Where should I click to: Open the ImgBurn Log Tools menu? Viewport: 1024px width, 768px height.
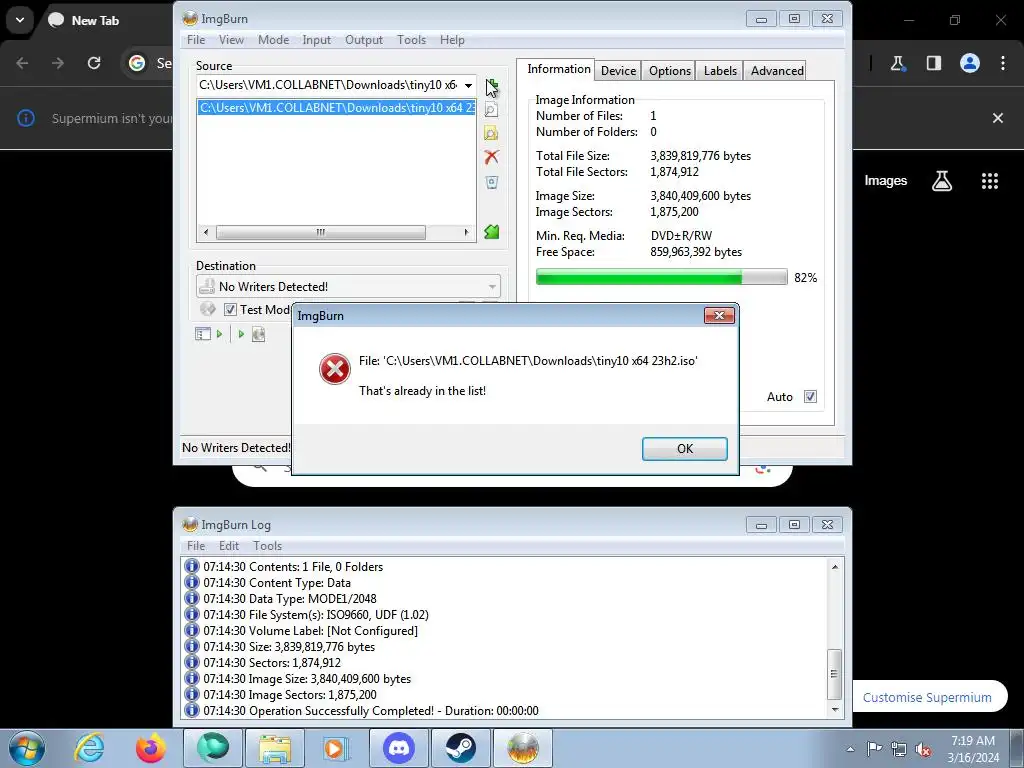click(x=268, y=546)
